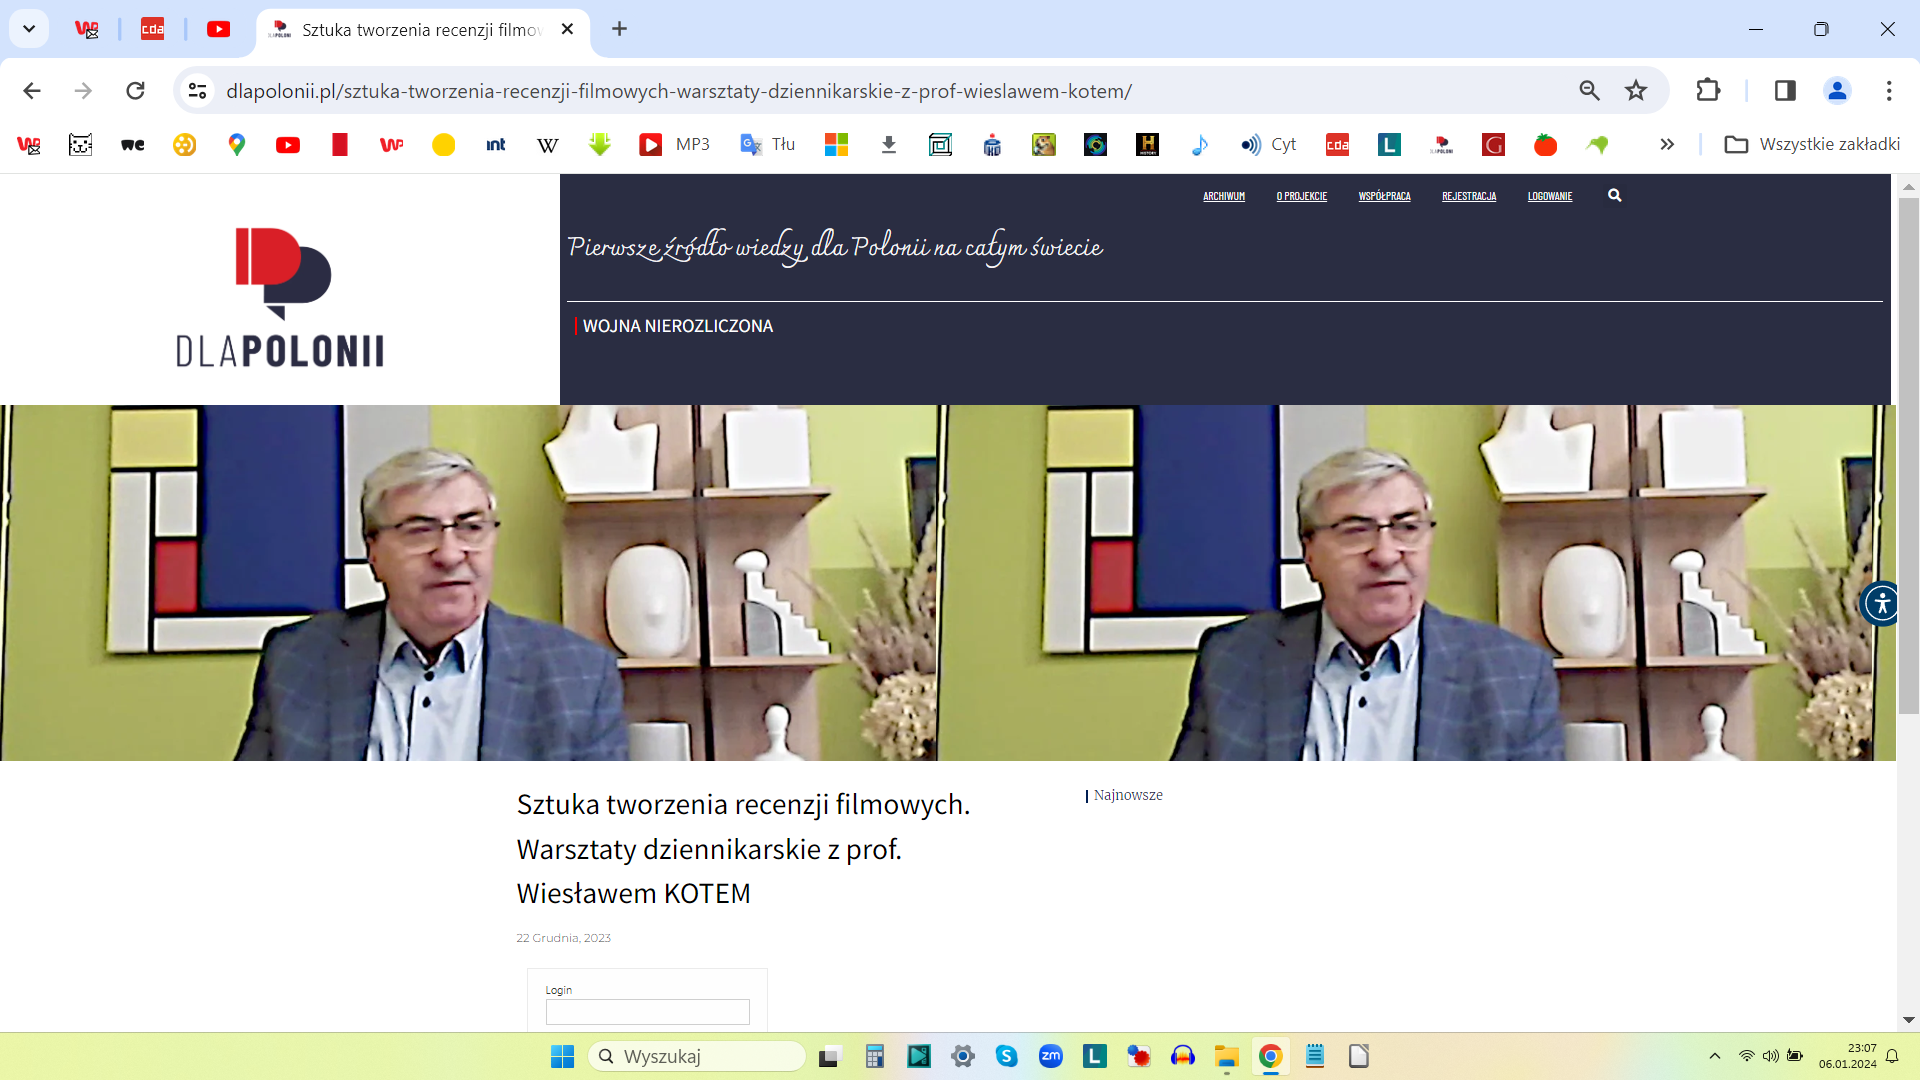Open the MP3 bookmark
1920x1080 pixels.
pyautogui.click(x=675, y=145)
